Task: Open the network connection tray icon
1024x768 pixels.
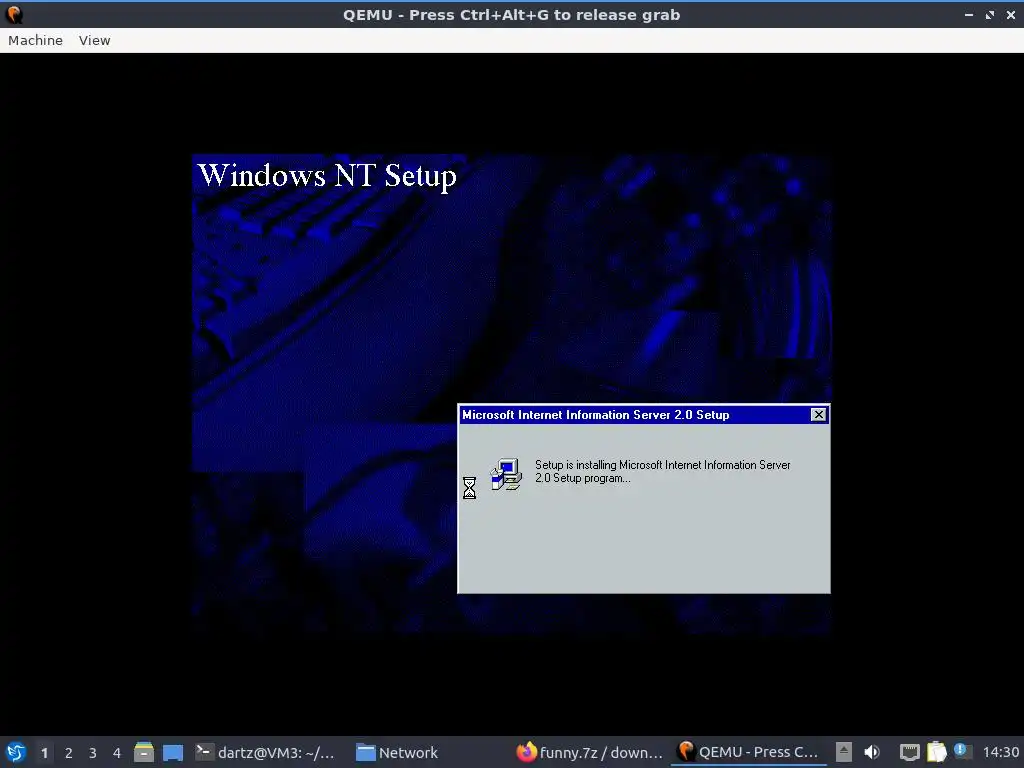Action: (x=909, y=752)
